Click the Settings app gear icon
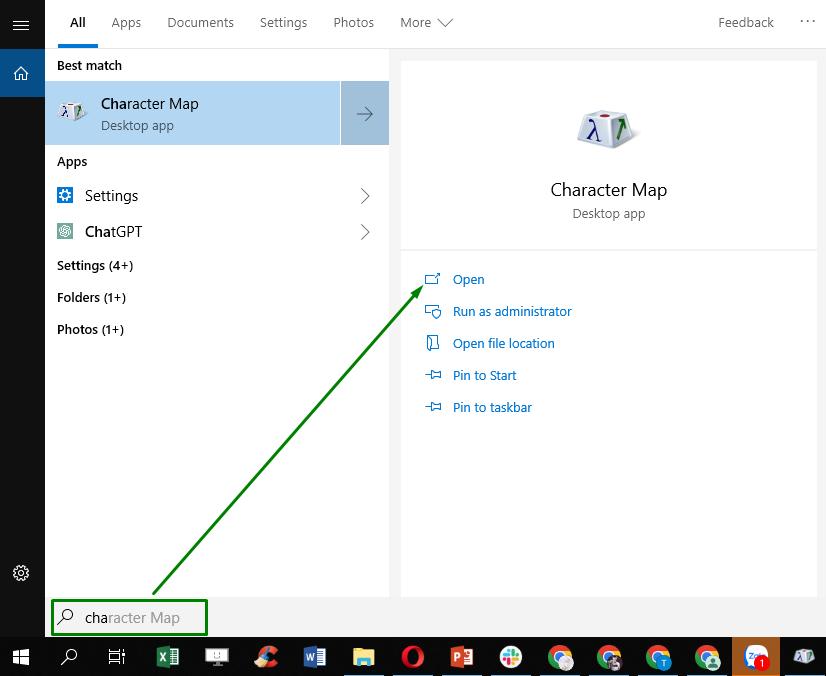Viewport: 826px width, 676px height. point(65,195)
